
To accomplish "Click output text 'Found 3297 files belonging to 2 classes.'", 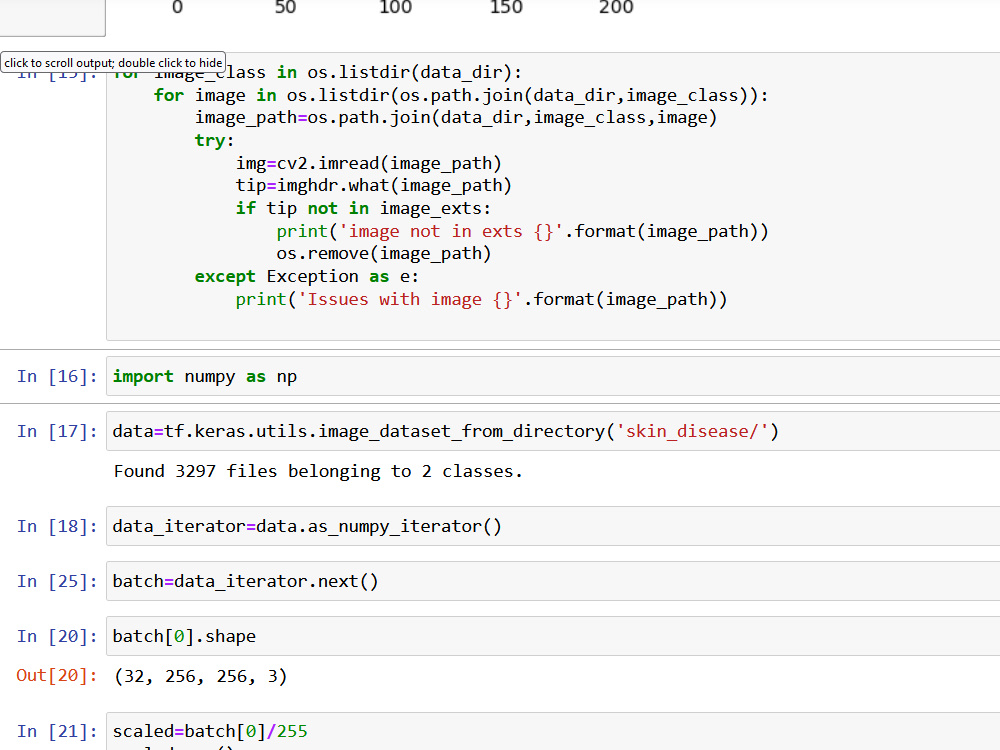I will (318, 471).
